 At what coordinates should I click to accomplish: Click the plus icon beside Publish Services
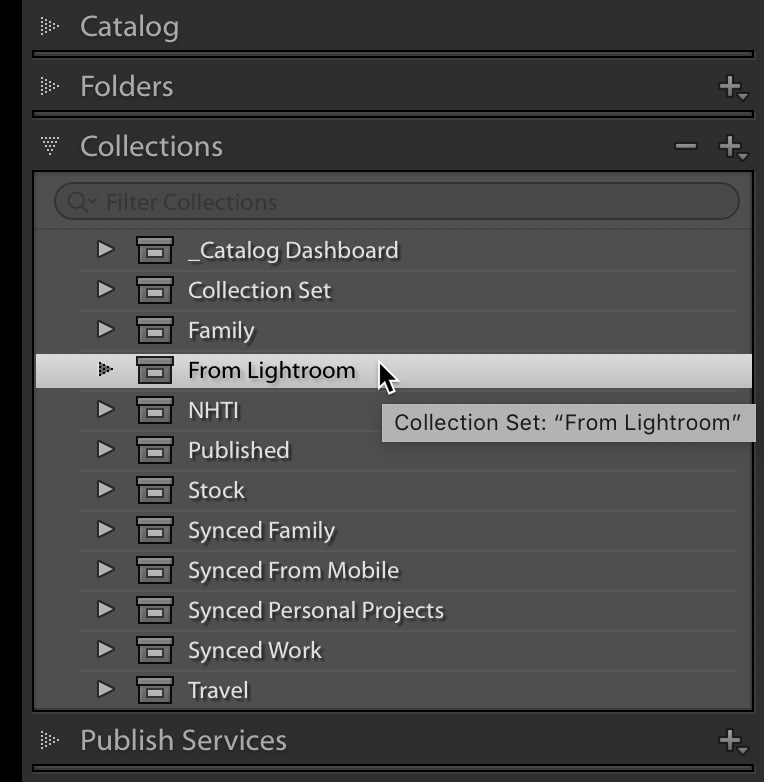point(733,741)
